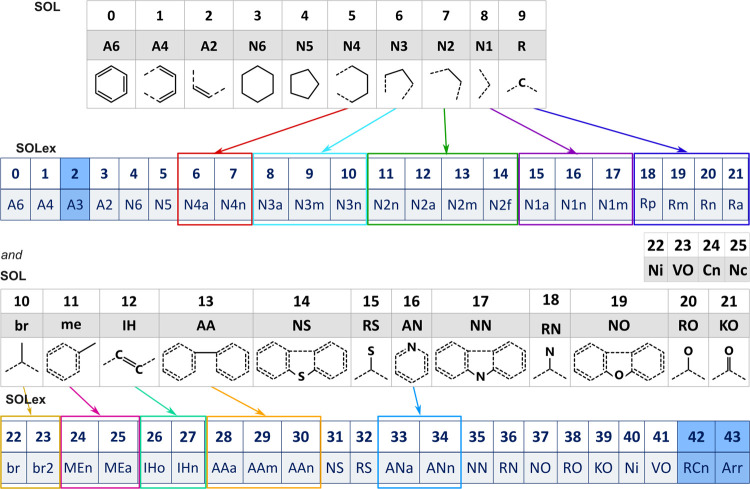Select the ANa cell in the light-blue box
The width and height of the screenshot is (750, 489).
399,467
